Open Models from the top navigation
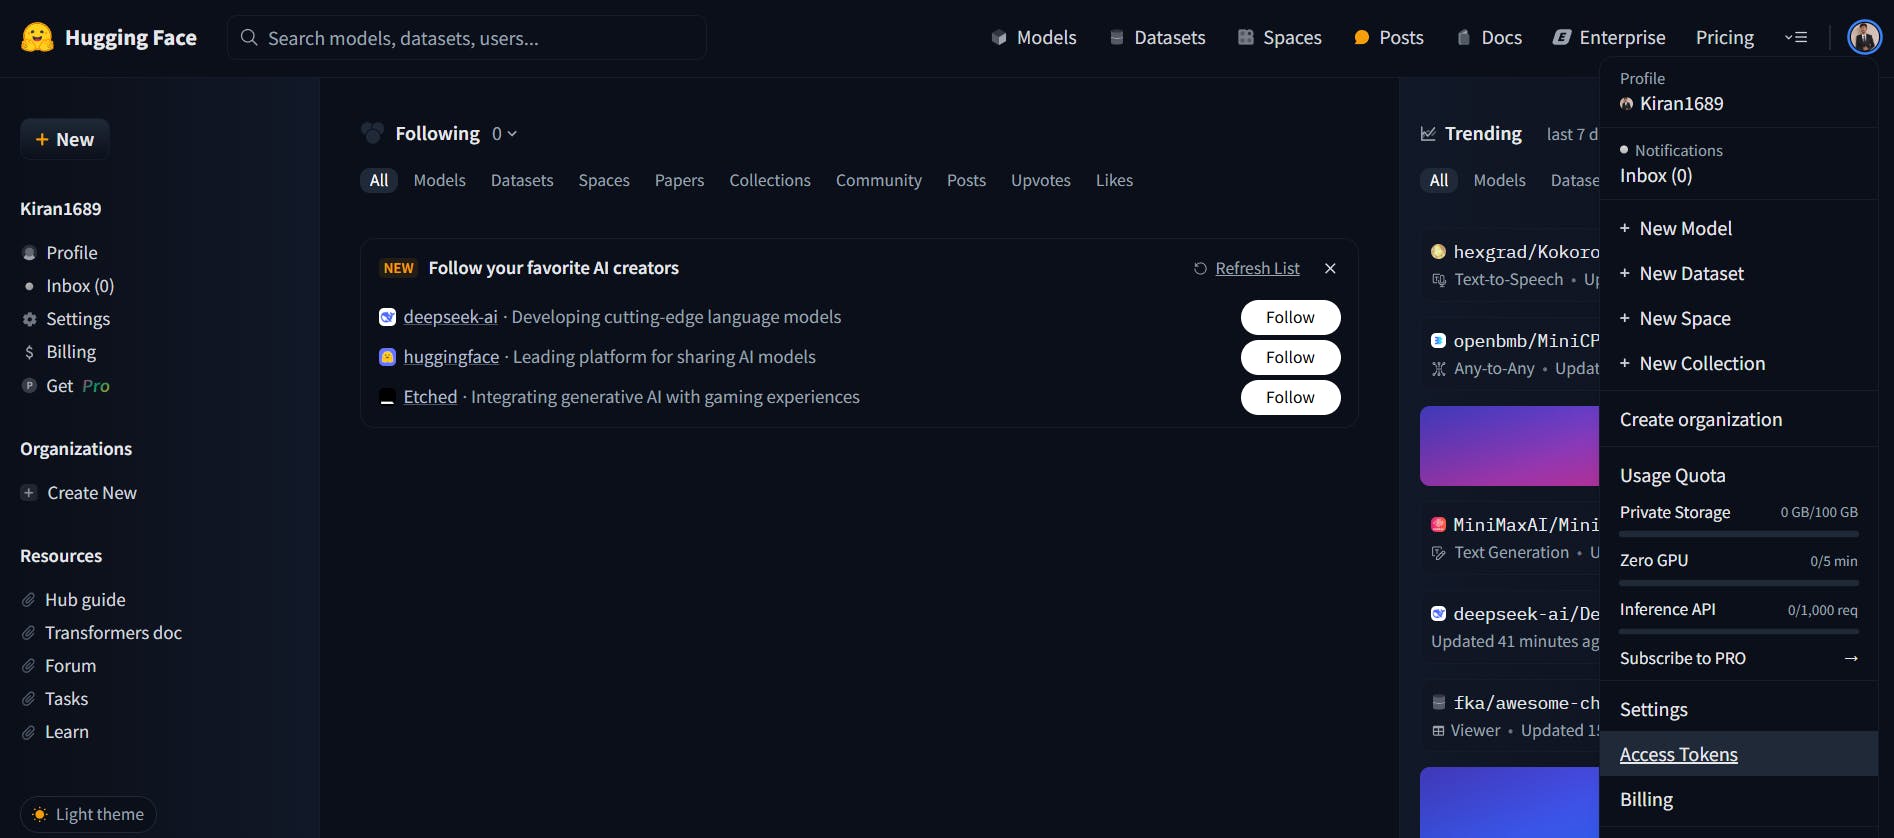1894x838 pixels. (x=1034, y=38)
